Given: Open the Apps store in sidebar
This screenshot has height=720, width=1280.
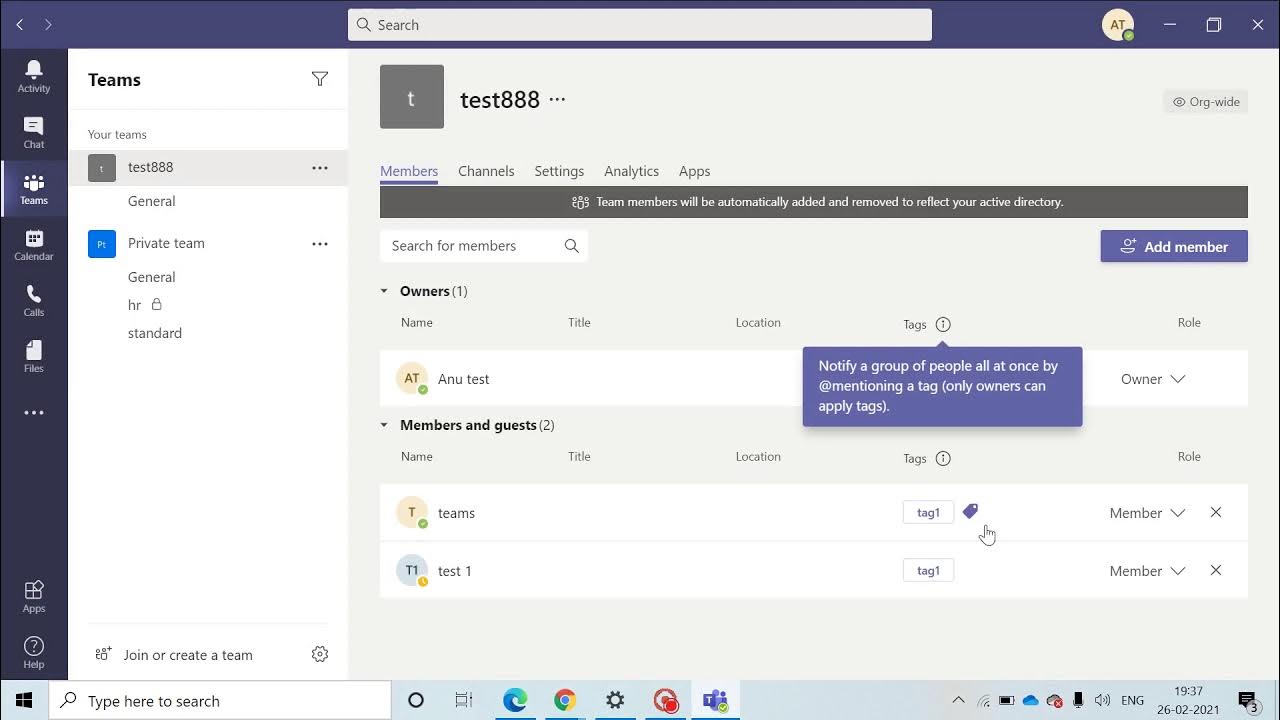Looking at the screenshot, I should pyautogui.click(x=34, y=596).
